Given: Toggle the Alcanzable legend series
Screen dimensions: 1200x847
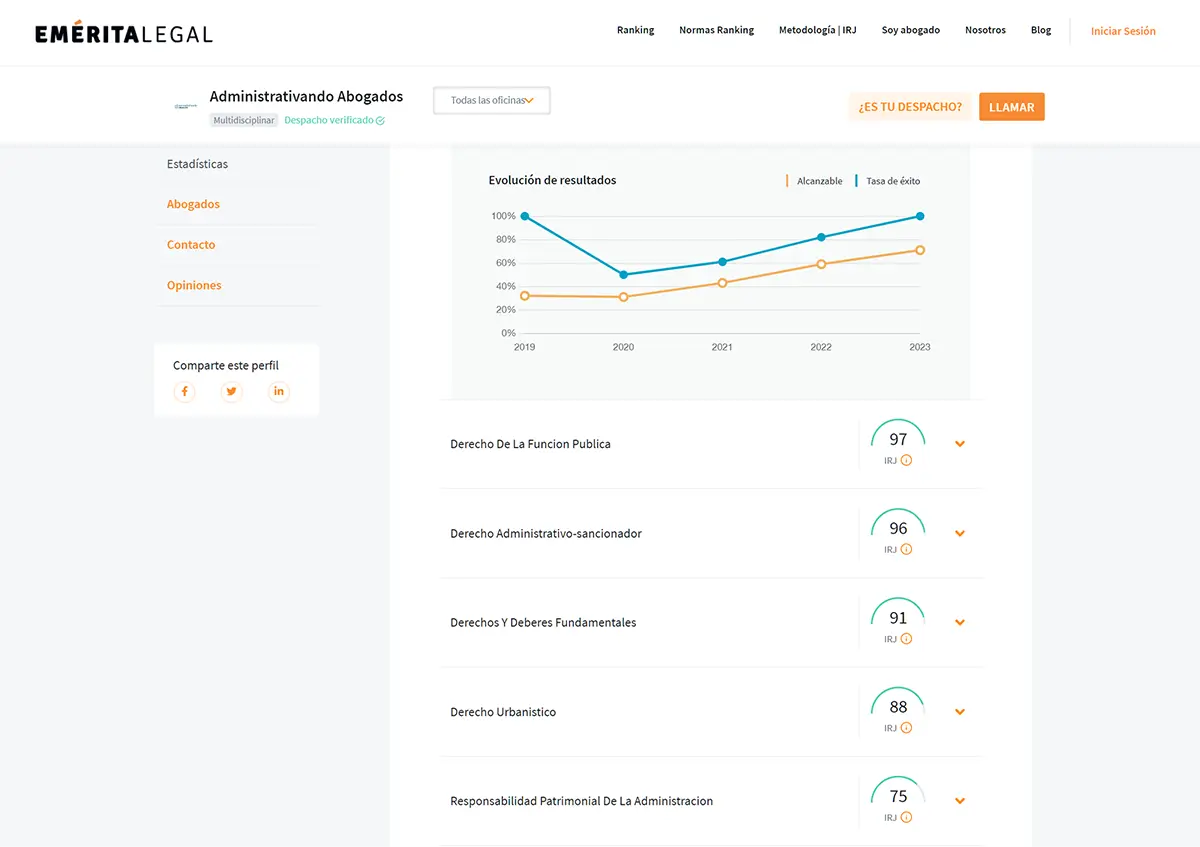Looking at the screenshot, I should (818, 181).
